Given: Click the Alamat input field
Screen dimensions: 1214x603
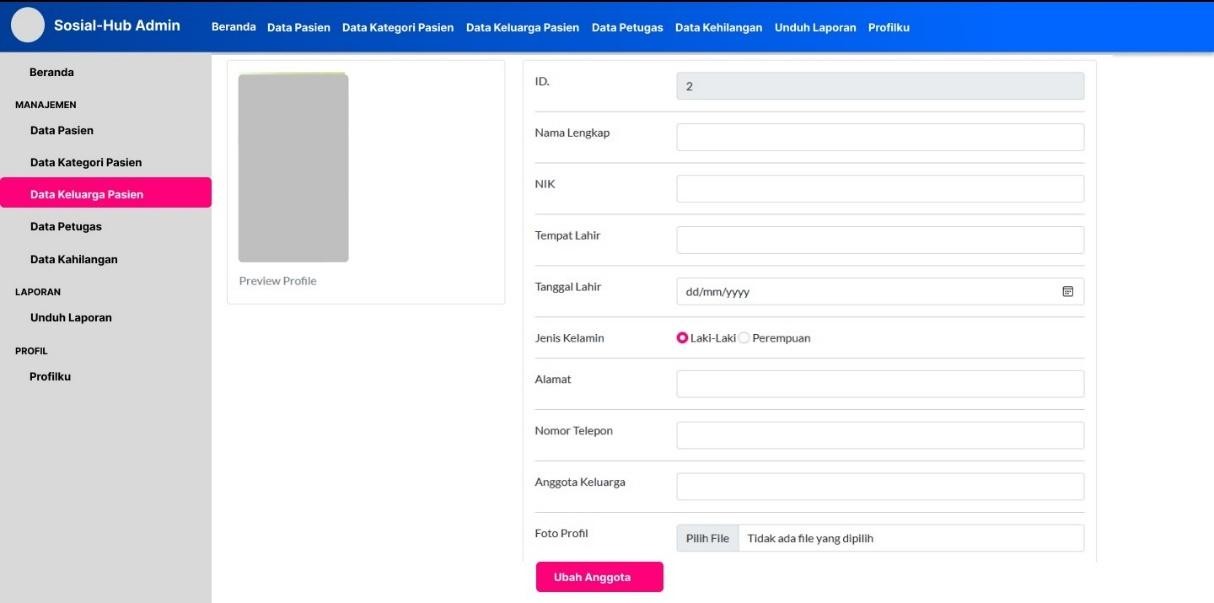Looking at the screenshot, I should (880, 384).
